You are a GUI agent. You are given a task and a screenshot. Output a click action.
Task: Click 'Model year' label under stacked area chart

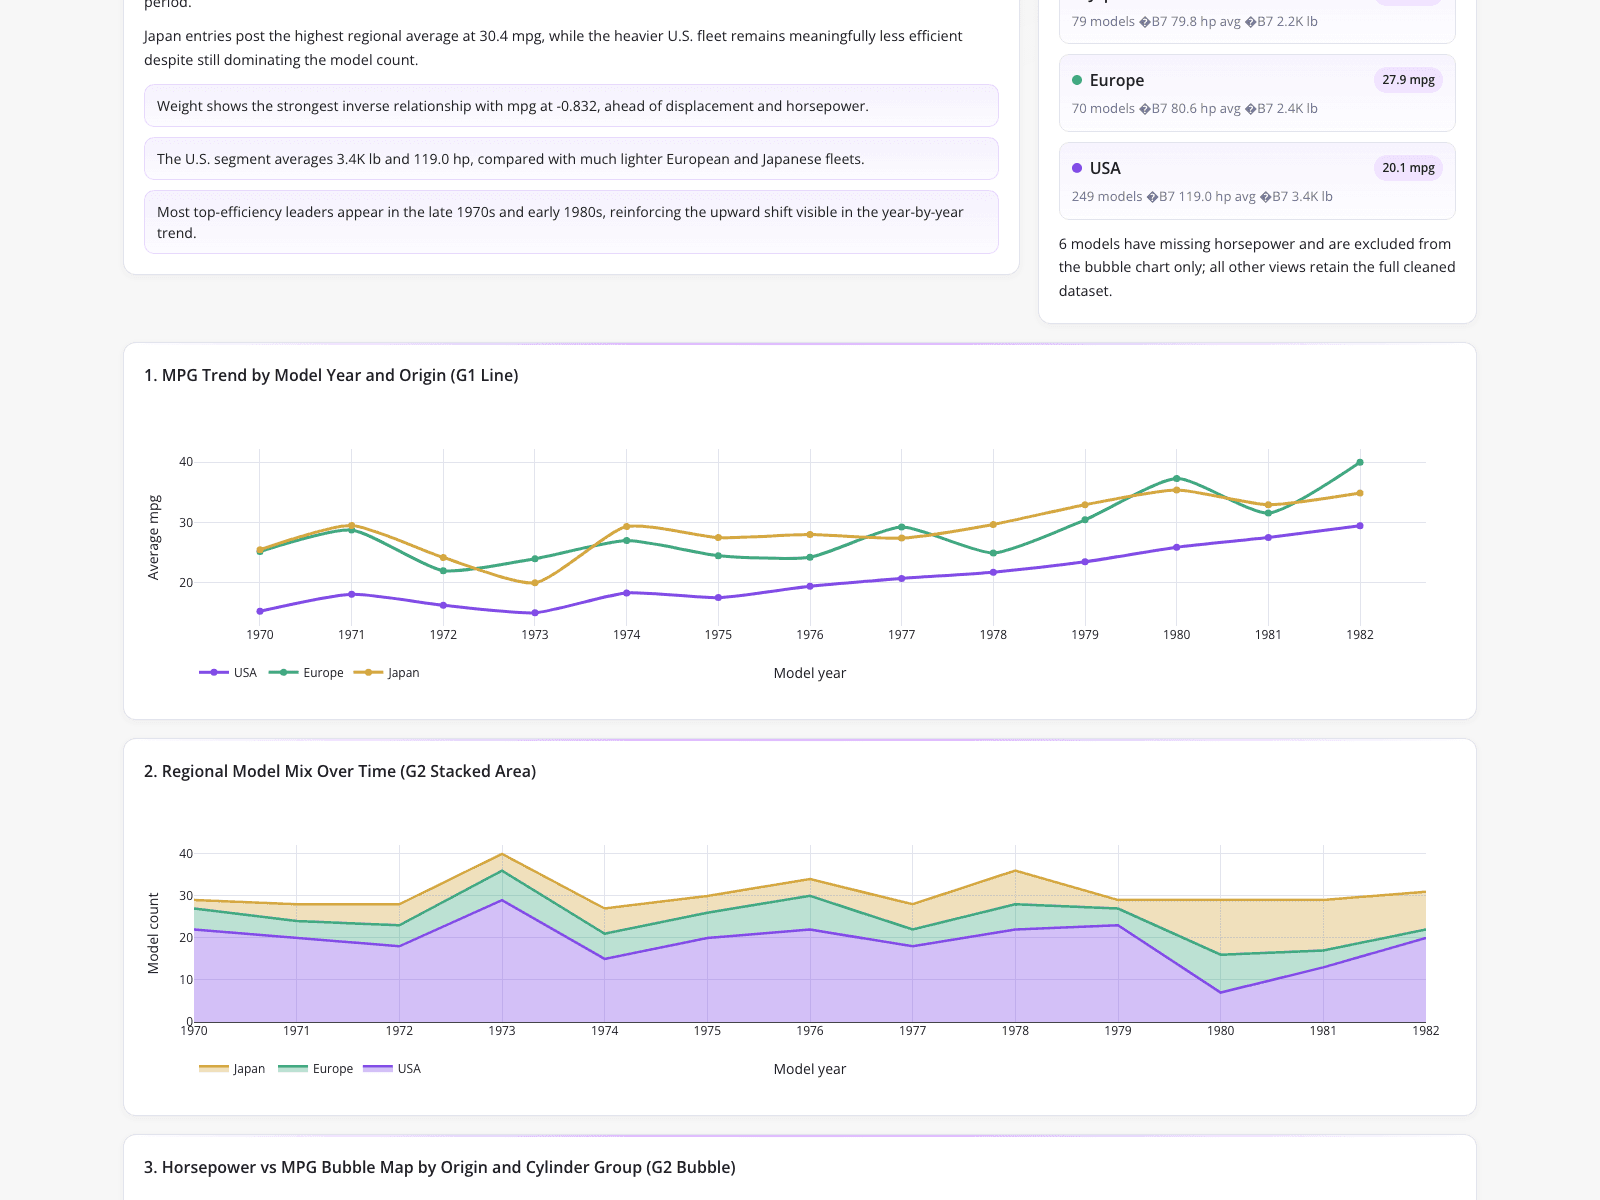click(x=810, y=1069)
